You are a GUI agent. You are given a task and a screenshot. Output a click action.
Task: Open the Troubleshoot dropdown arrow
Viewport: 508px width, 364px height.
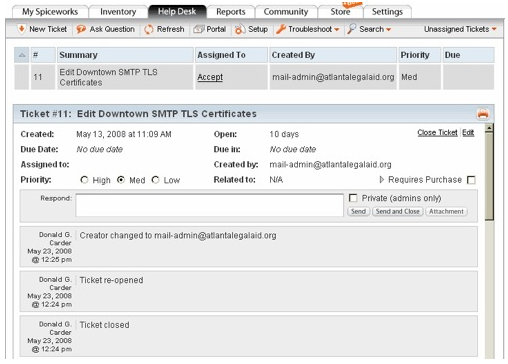pyautogui.click(x=337, y=30)
